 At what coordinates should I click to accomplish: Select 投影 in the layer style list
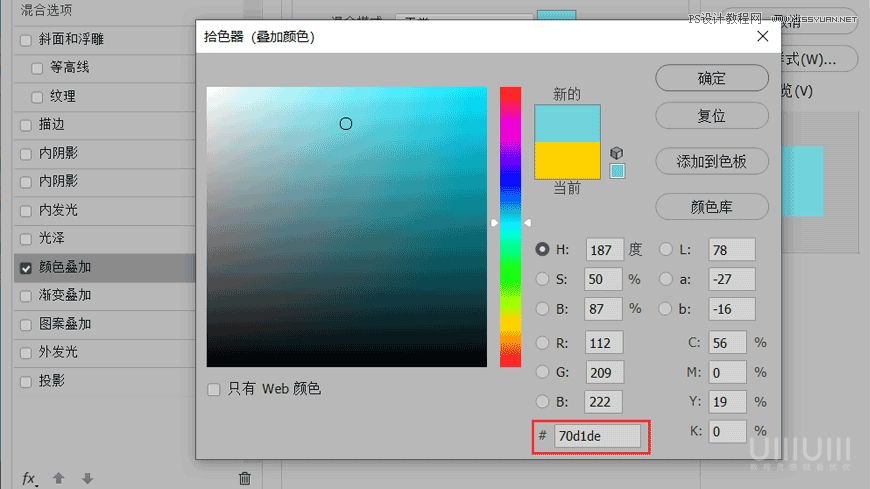coord(52,381)
